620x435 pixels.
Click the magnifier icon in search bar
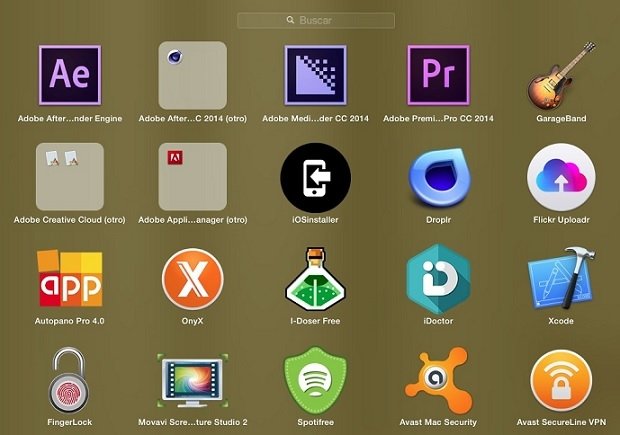point(290,20)
